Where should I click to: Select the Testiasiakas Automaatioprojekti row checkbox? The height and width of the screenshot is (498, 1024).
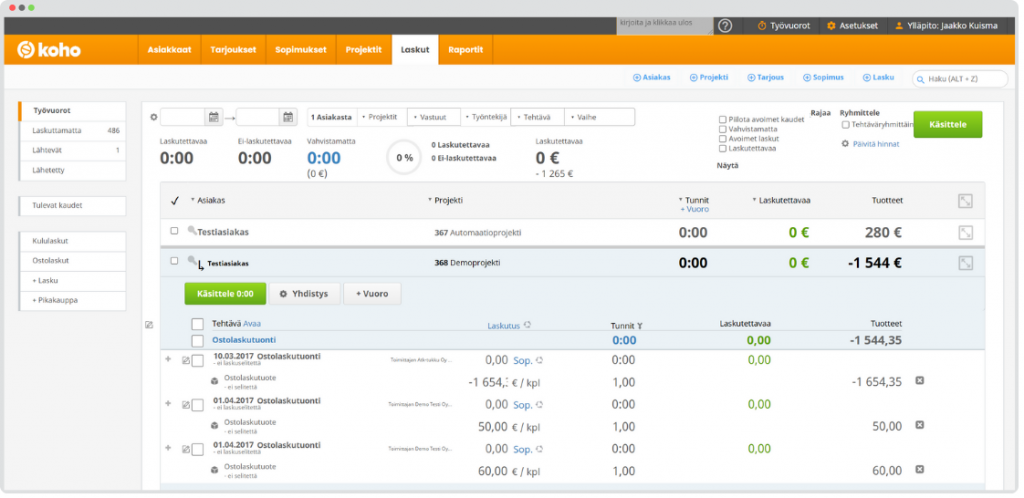(x=174, y=231)
